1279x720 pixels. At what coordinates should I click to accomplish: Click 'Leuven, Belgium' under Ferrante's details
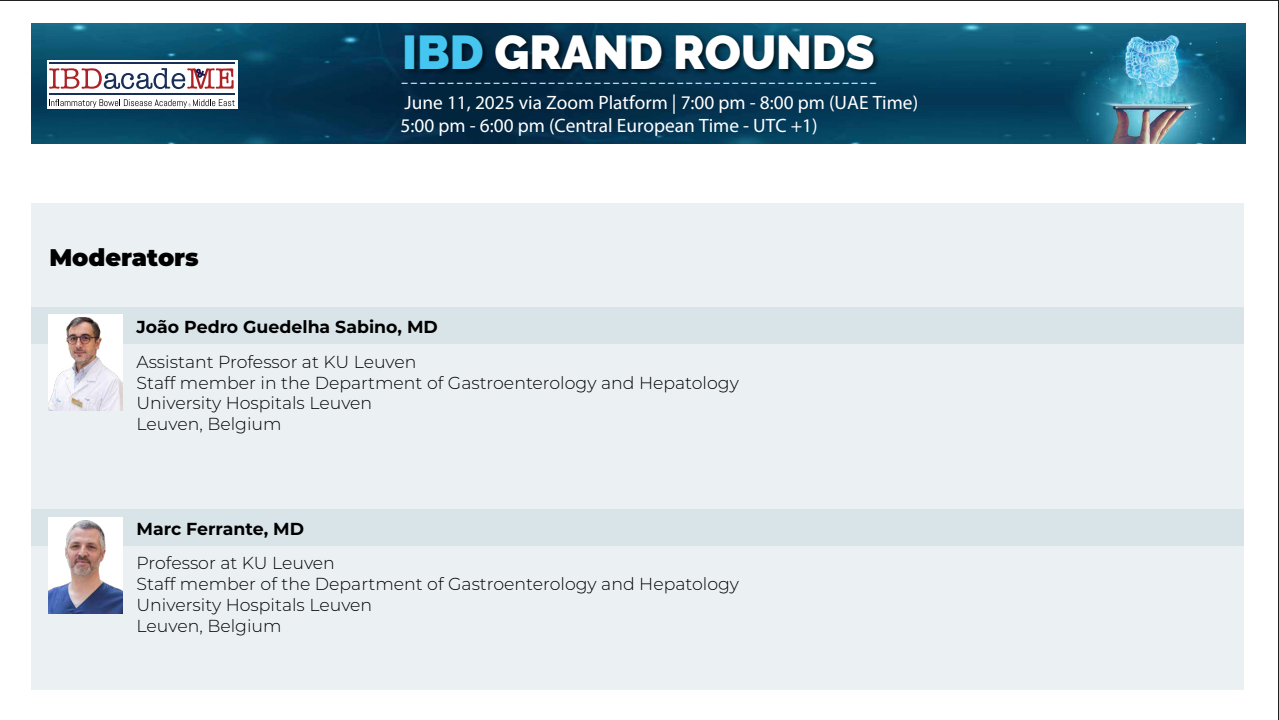coord(208,626)
